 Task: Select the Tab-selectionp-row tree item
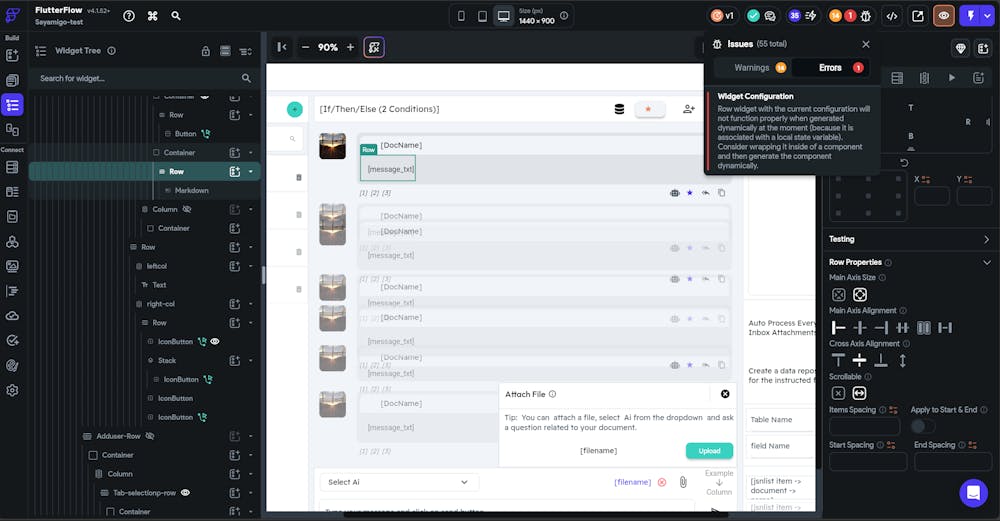click(145, 493)
